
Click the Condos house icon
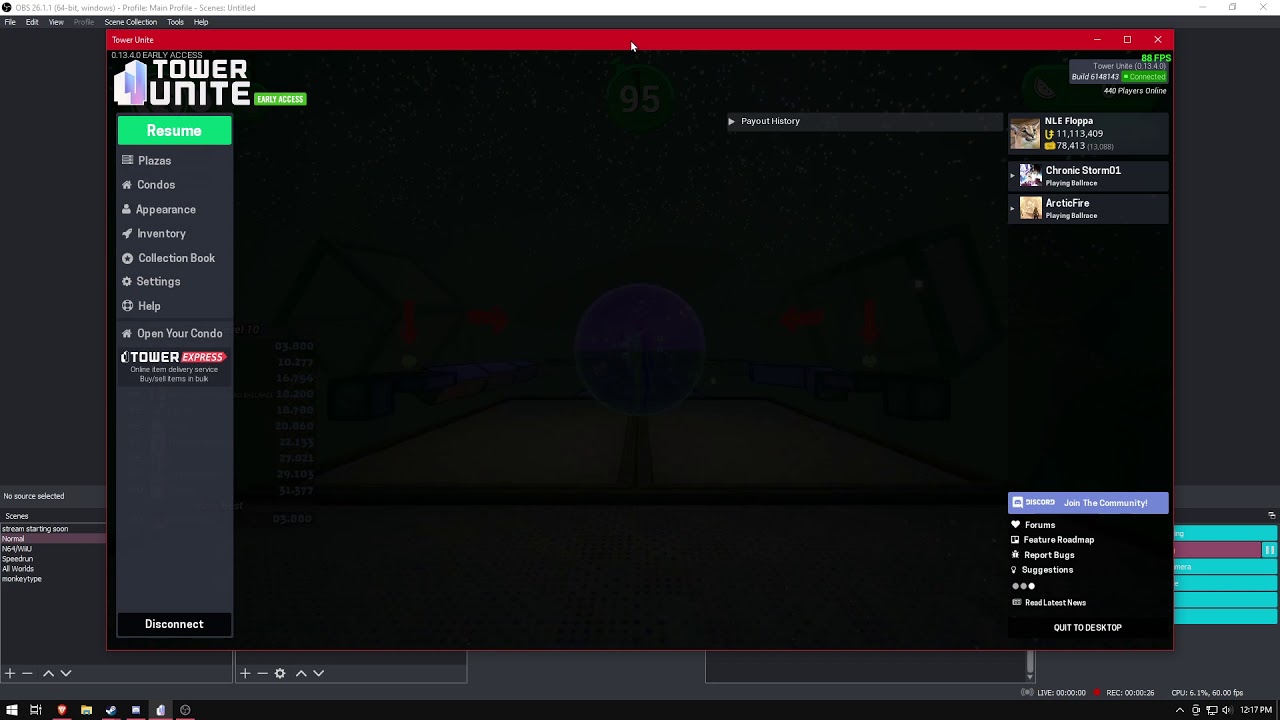pos(127,185)
